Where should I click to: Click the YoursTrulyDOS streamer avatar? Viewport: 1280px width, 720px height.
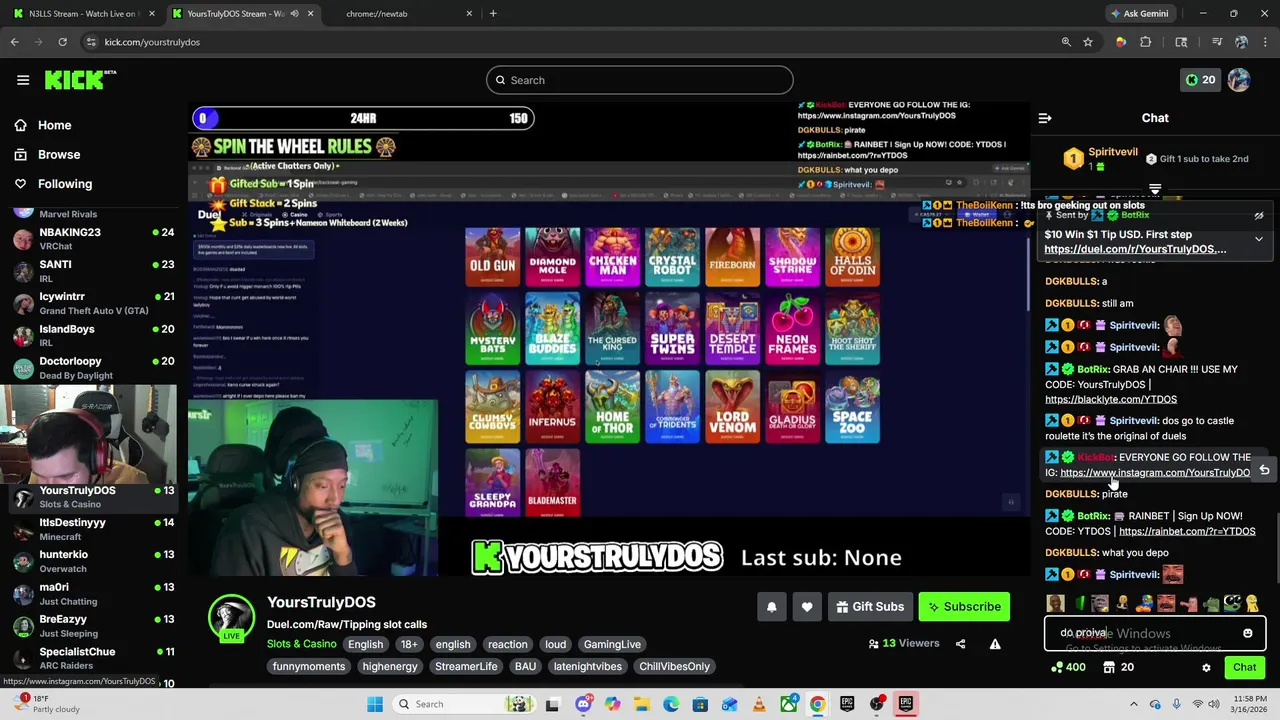[x=231, y=620]
